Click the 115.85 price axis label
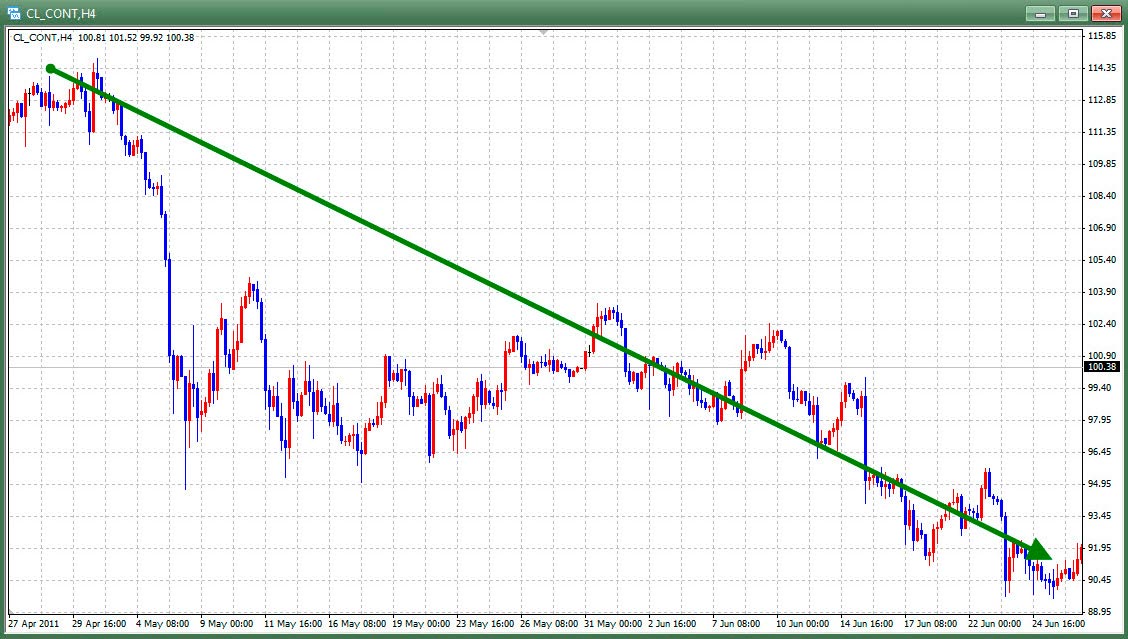 point(1100,36)
